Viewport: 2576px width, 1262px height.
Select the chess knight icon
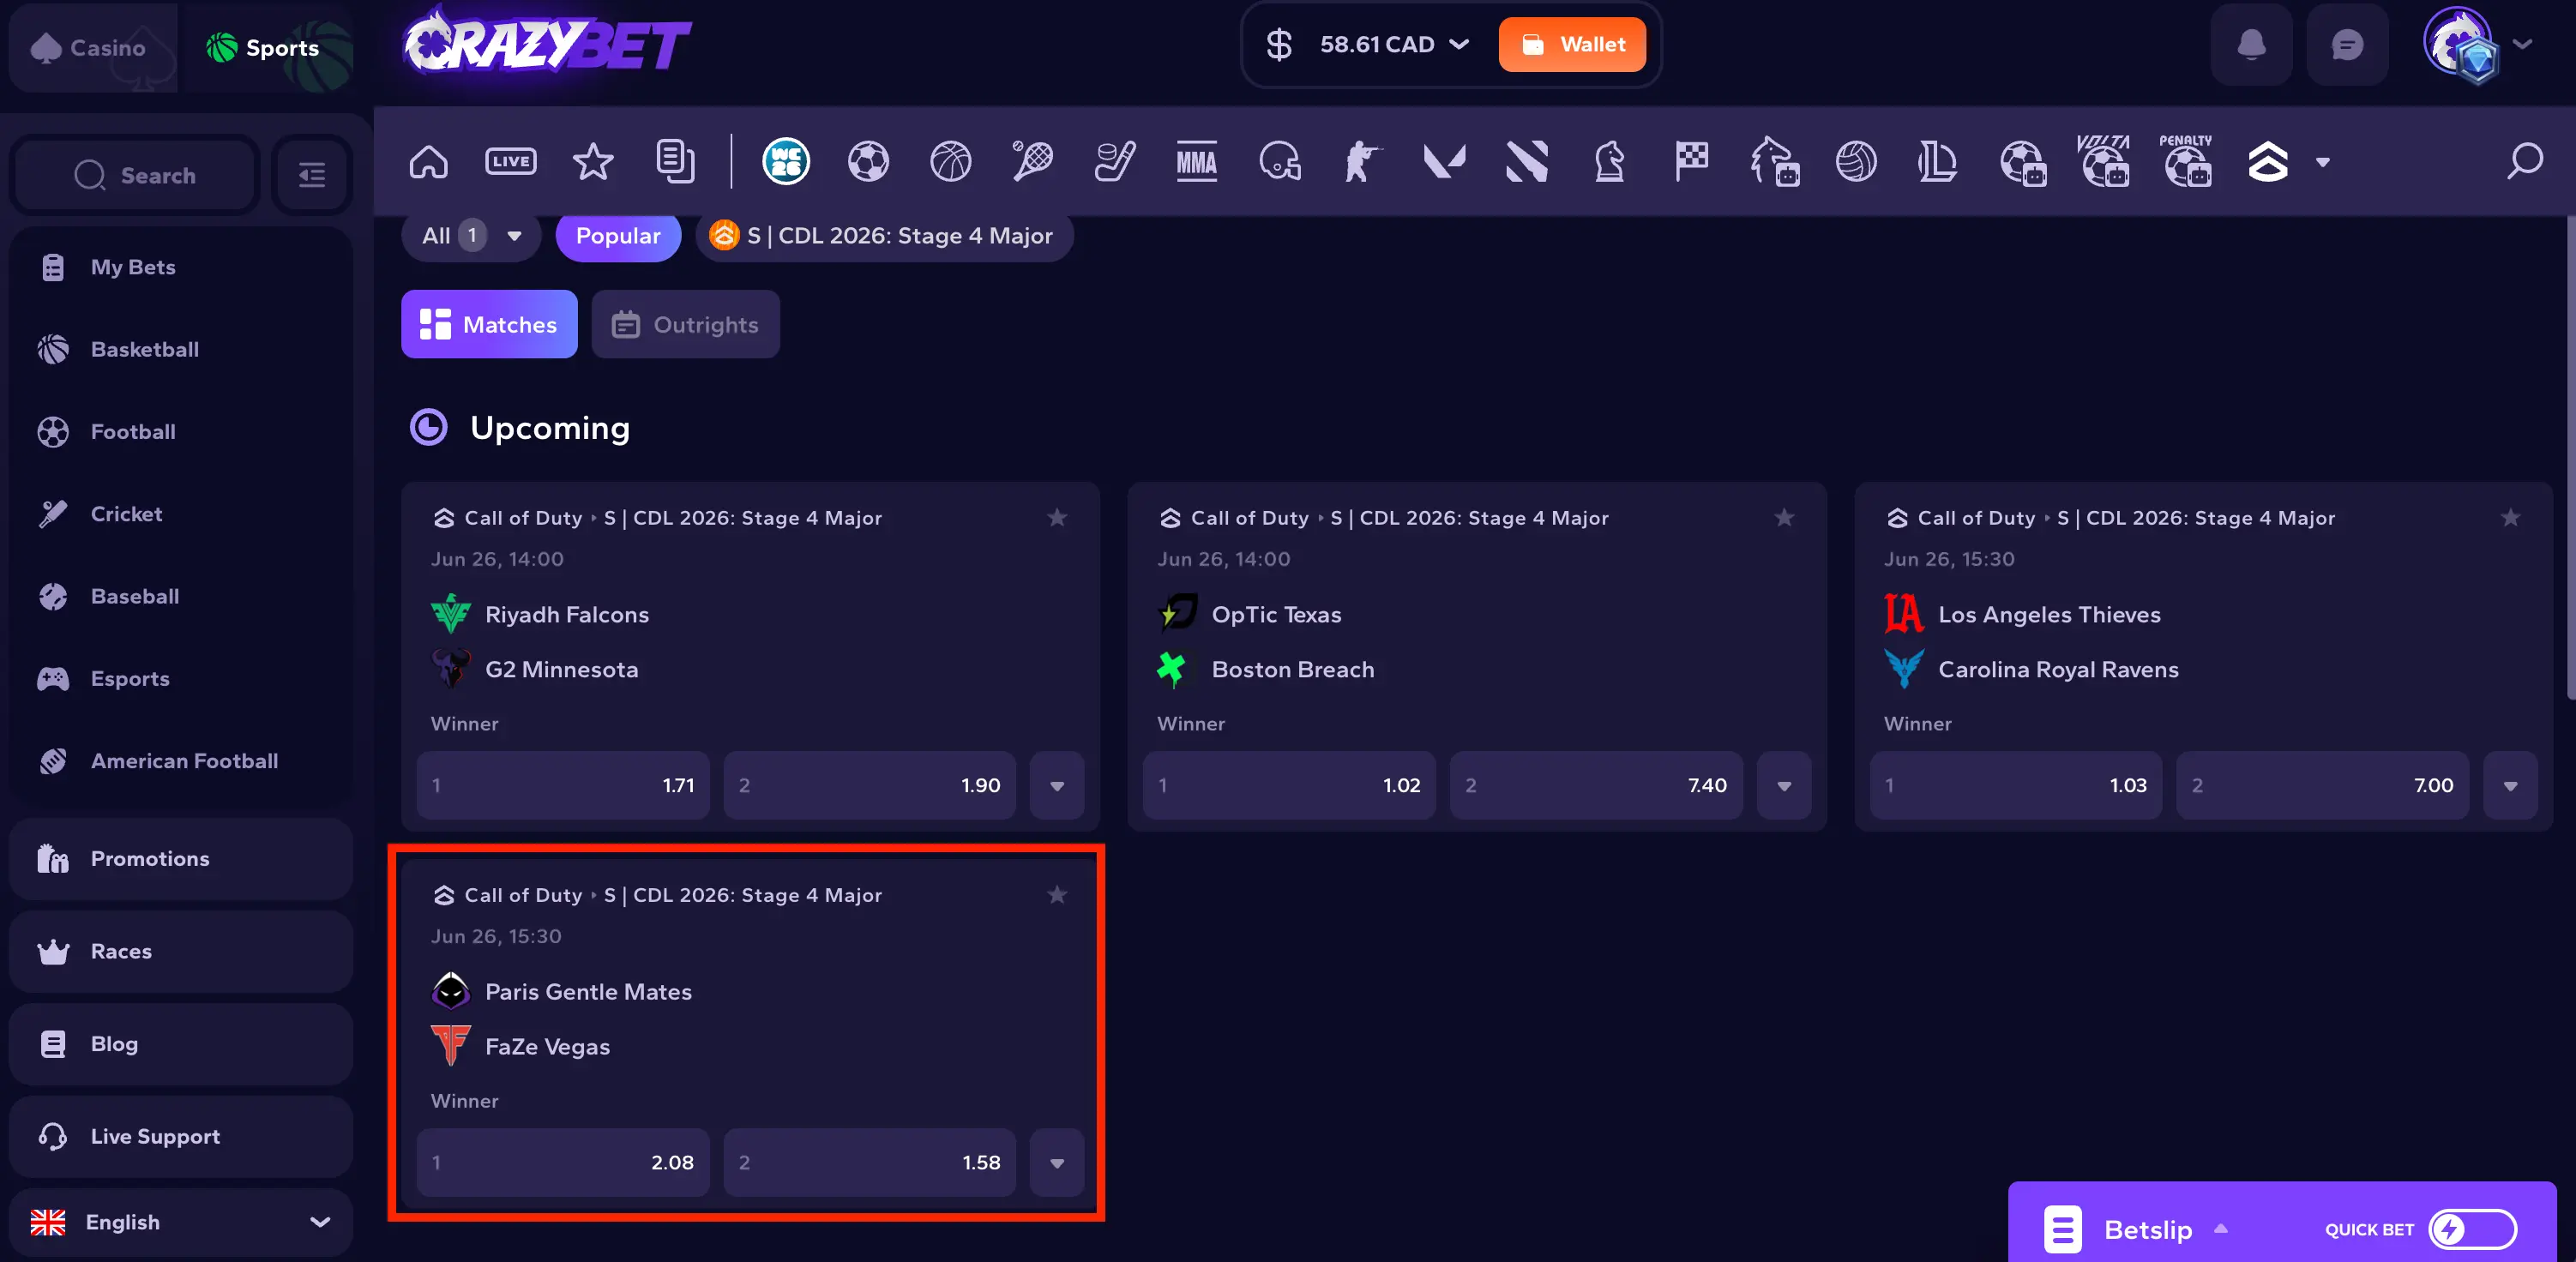pos(1609,161)
